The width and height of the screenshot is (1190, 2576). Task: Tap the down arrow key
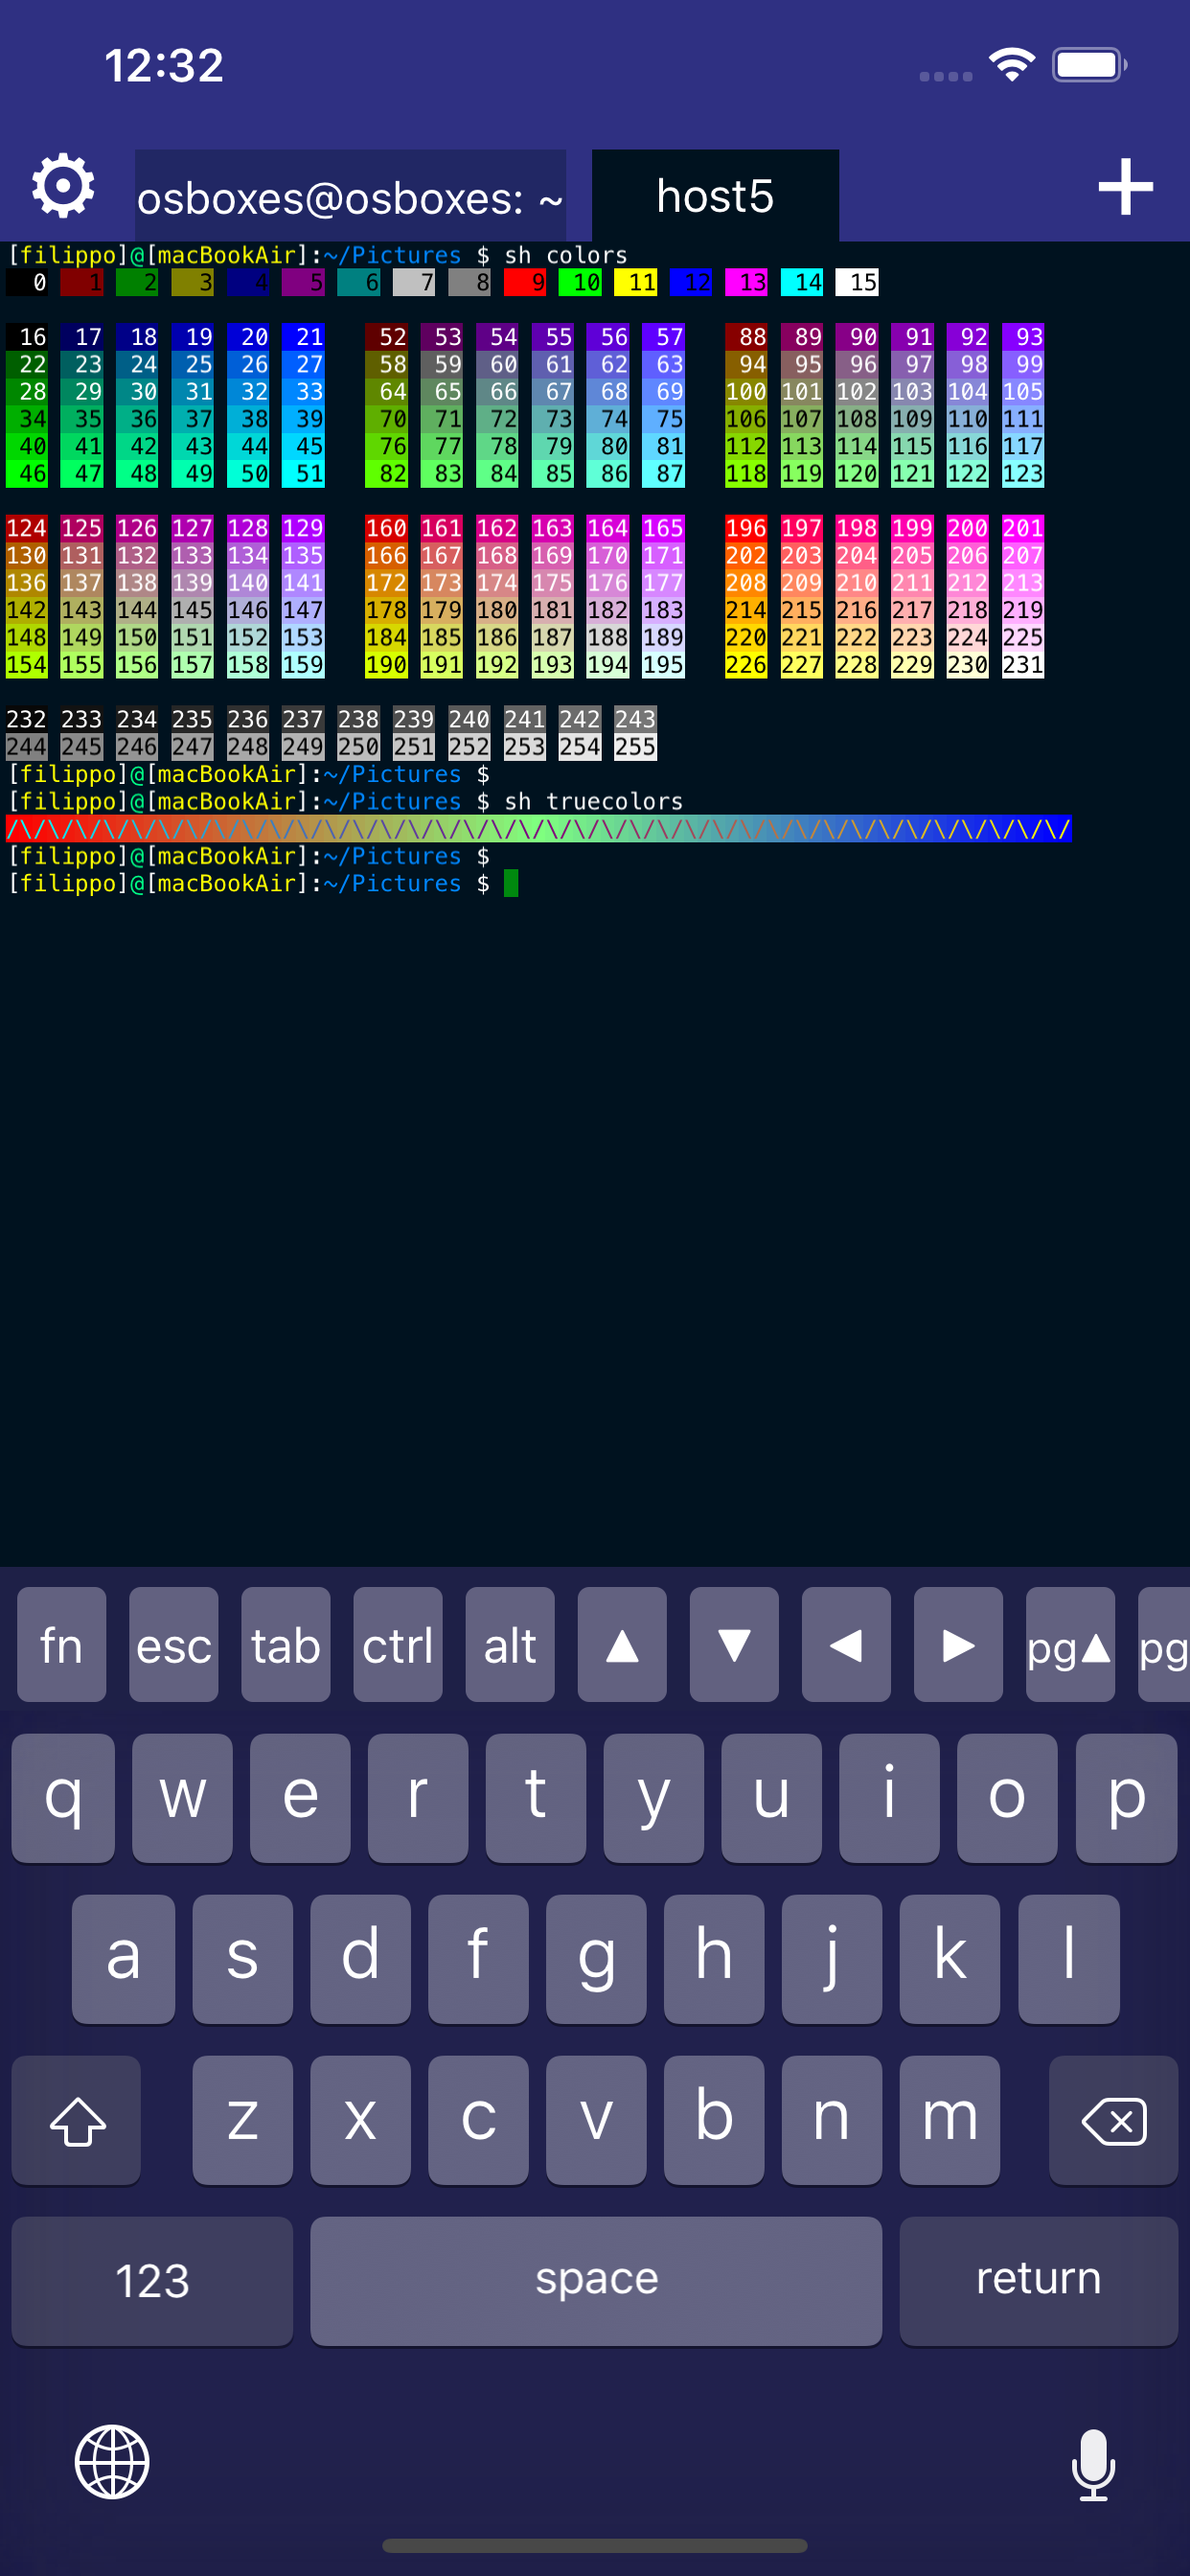(x=733, y=1644)
